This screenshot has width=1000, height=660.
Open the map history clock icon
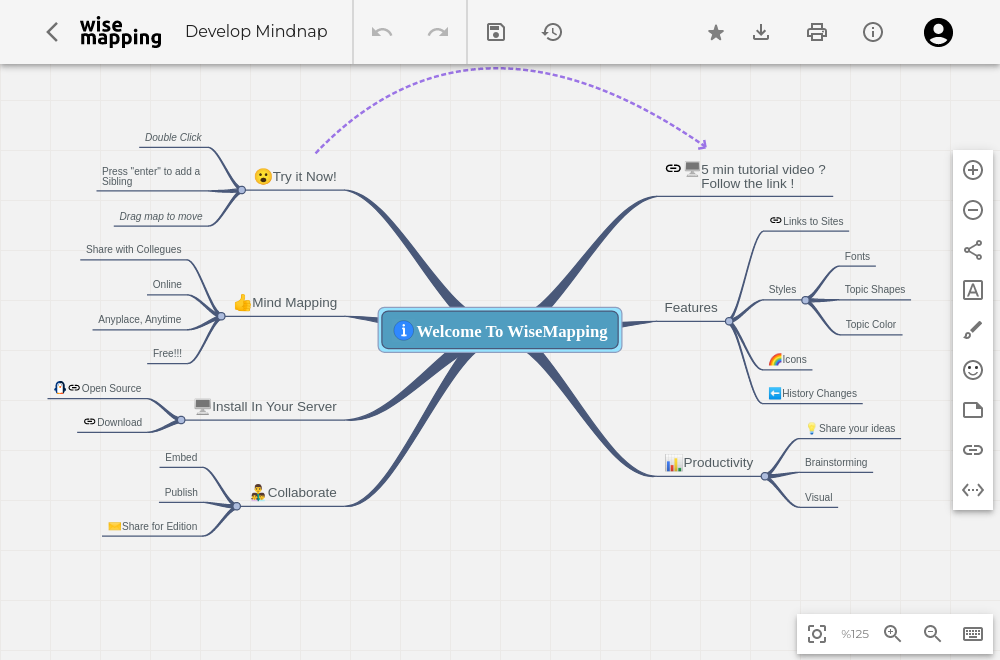point(552,32)
